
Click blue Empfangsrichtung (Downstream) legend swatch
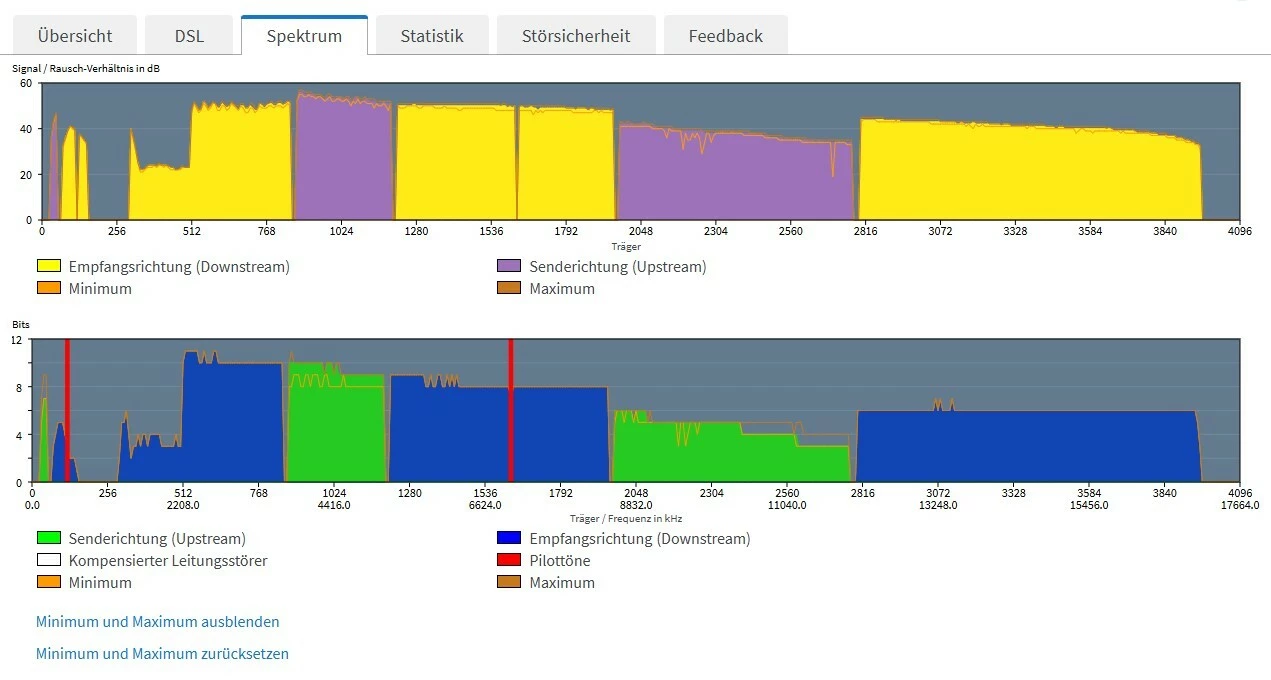pos(509,539)
